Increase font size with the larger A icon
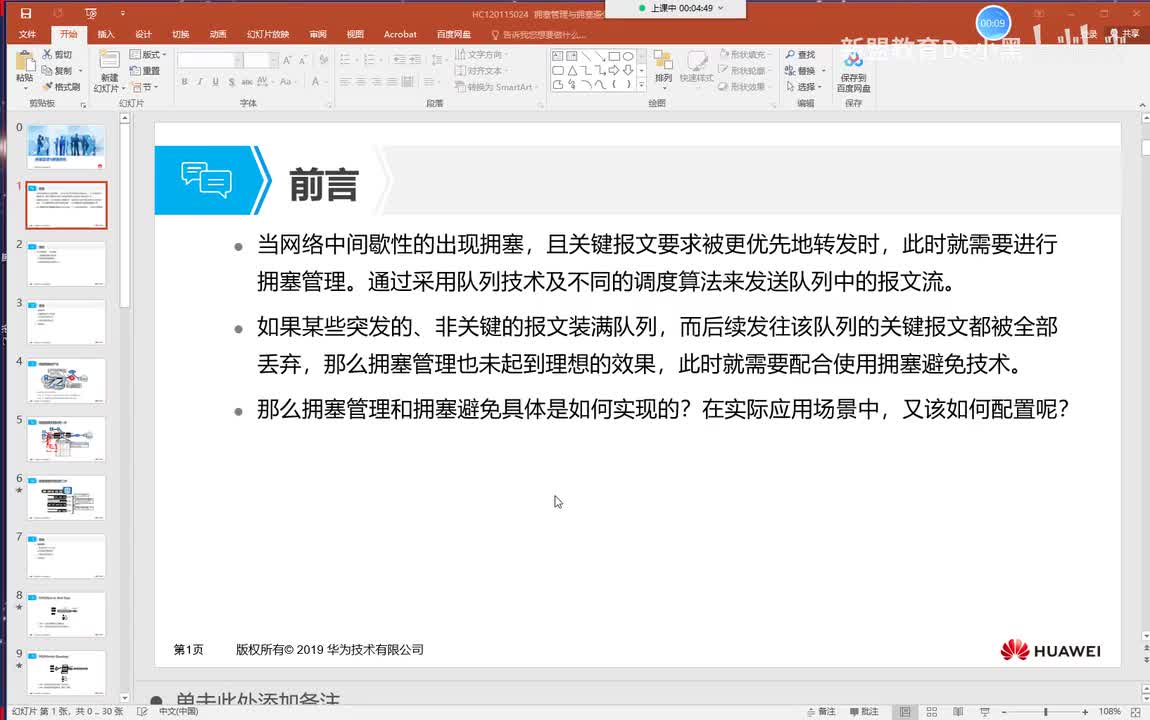The height and width of the screenshot is (720, 1150). [287, 60]
